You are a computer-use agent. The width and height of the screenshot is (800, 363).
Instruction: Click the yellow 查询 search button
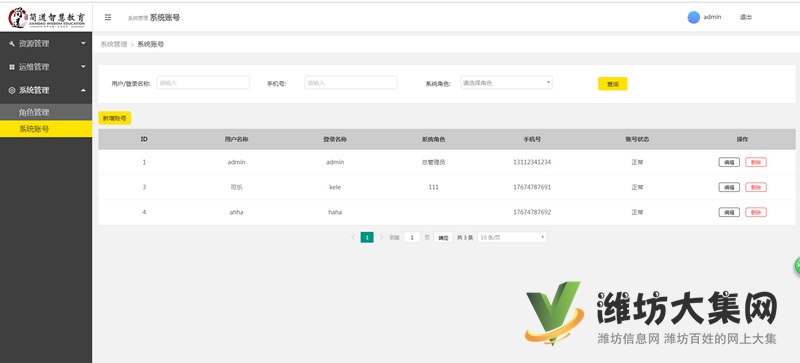pyautogui.click(x=613, y=84)
